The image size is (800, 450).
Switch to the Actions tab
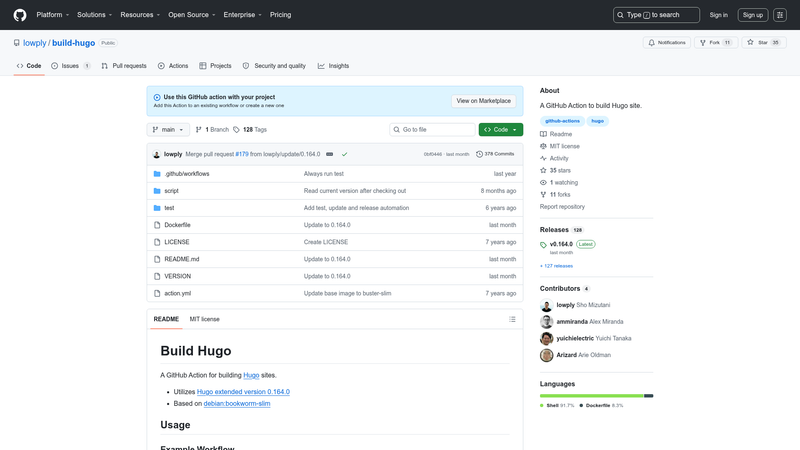pos(173,66)
